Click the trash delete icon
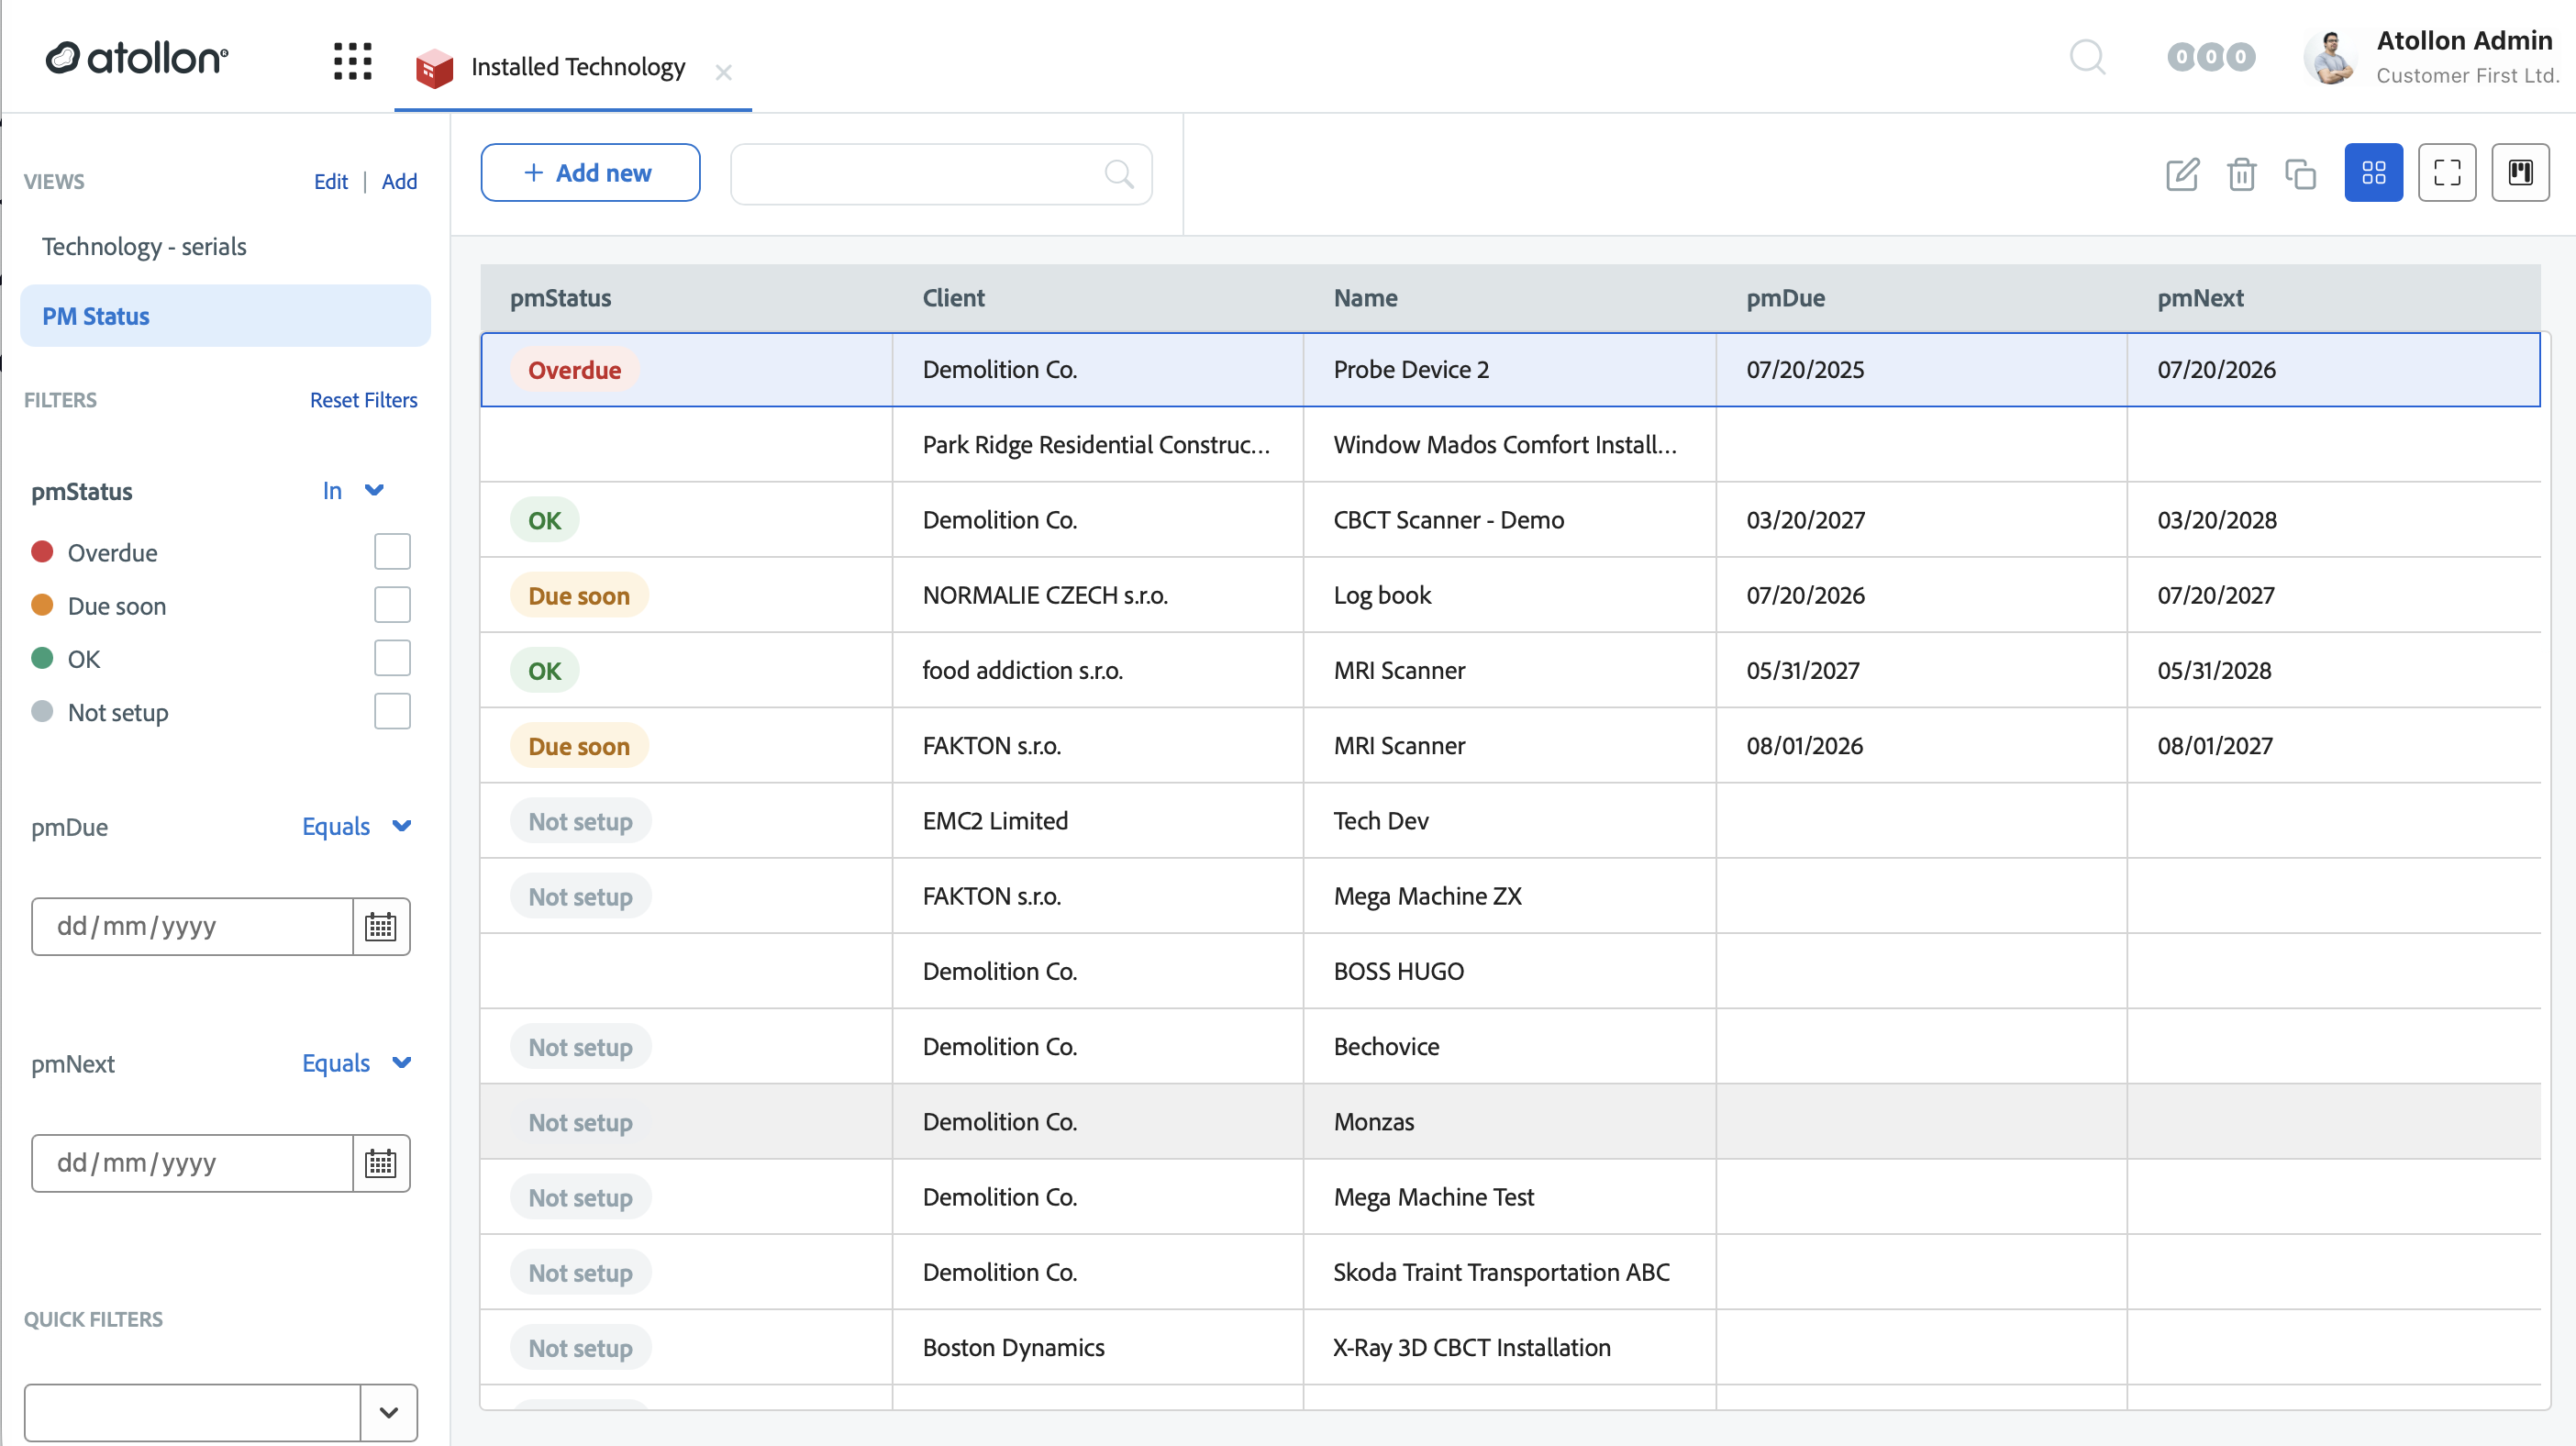The width and height of the screenshot is (2576, 1446). pyautogui.click(x=2241, y=173)
